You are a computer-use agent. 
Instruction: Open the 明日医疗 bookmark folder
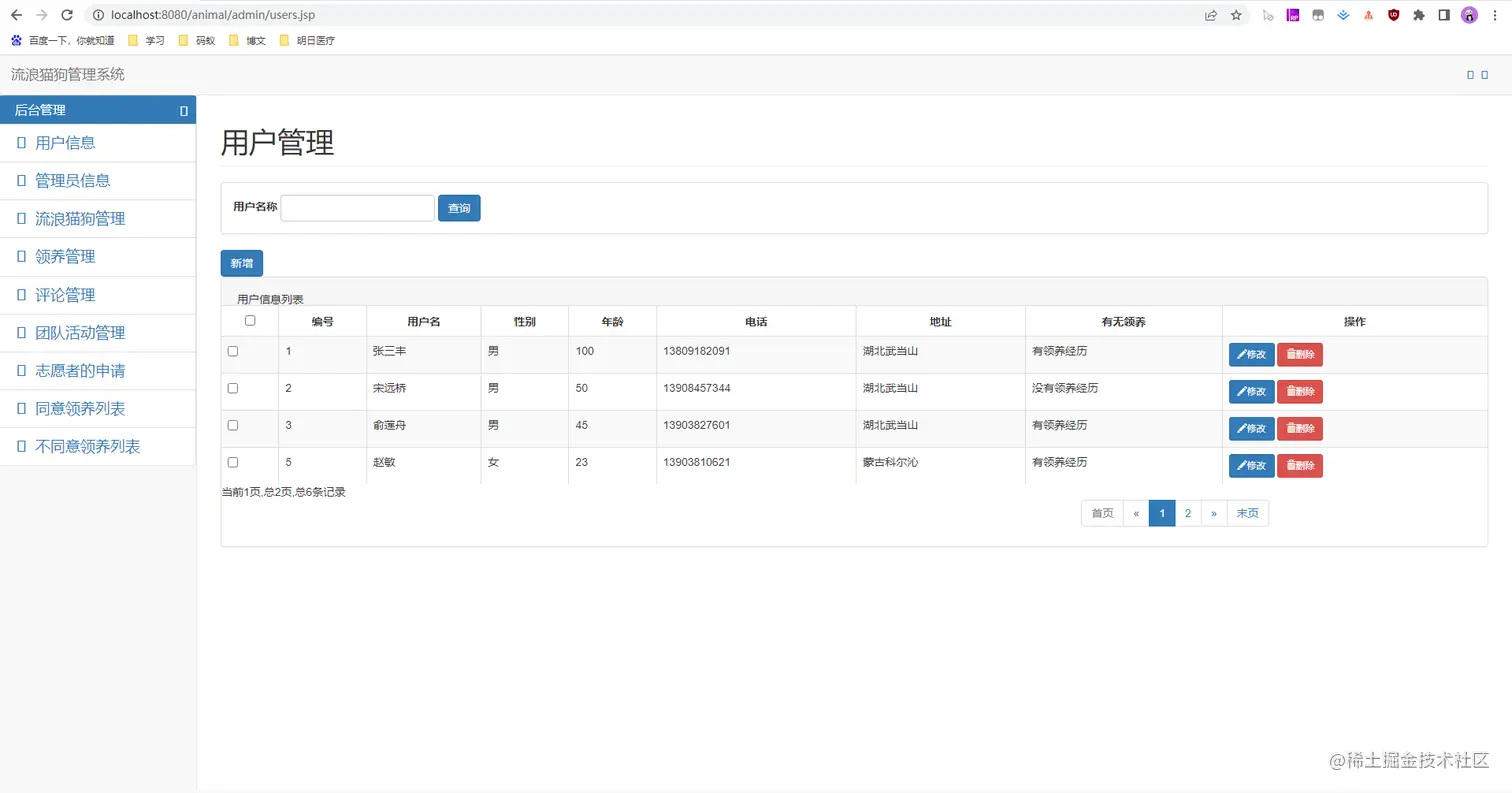tap(307, 41)
